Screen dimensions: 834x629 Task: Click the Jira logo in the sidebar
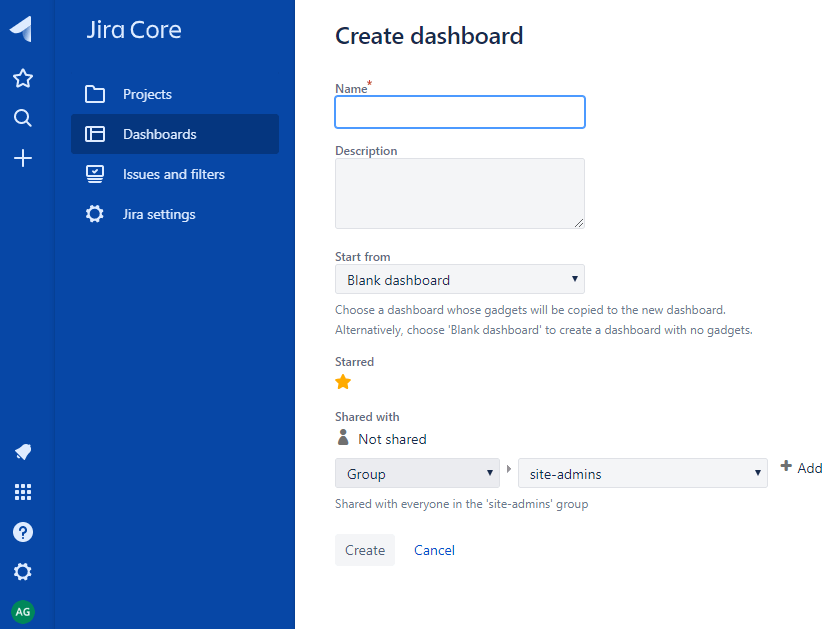22,30
